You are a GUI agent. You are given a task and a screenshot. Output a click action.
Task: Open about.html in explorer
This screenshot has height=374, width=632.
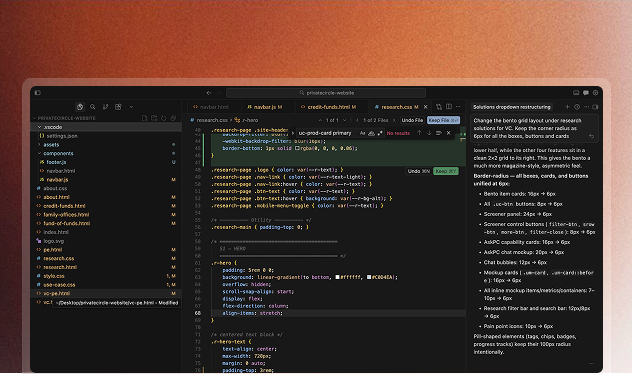[x=106, y=197]
